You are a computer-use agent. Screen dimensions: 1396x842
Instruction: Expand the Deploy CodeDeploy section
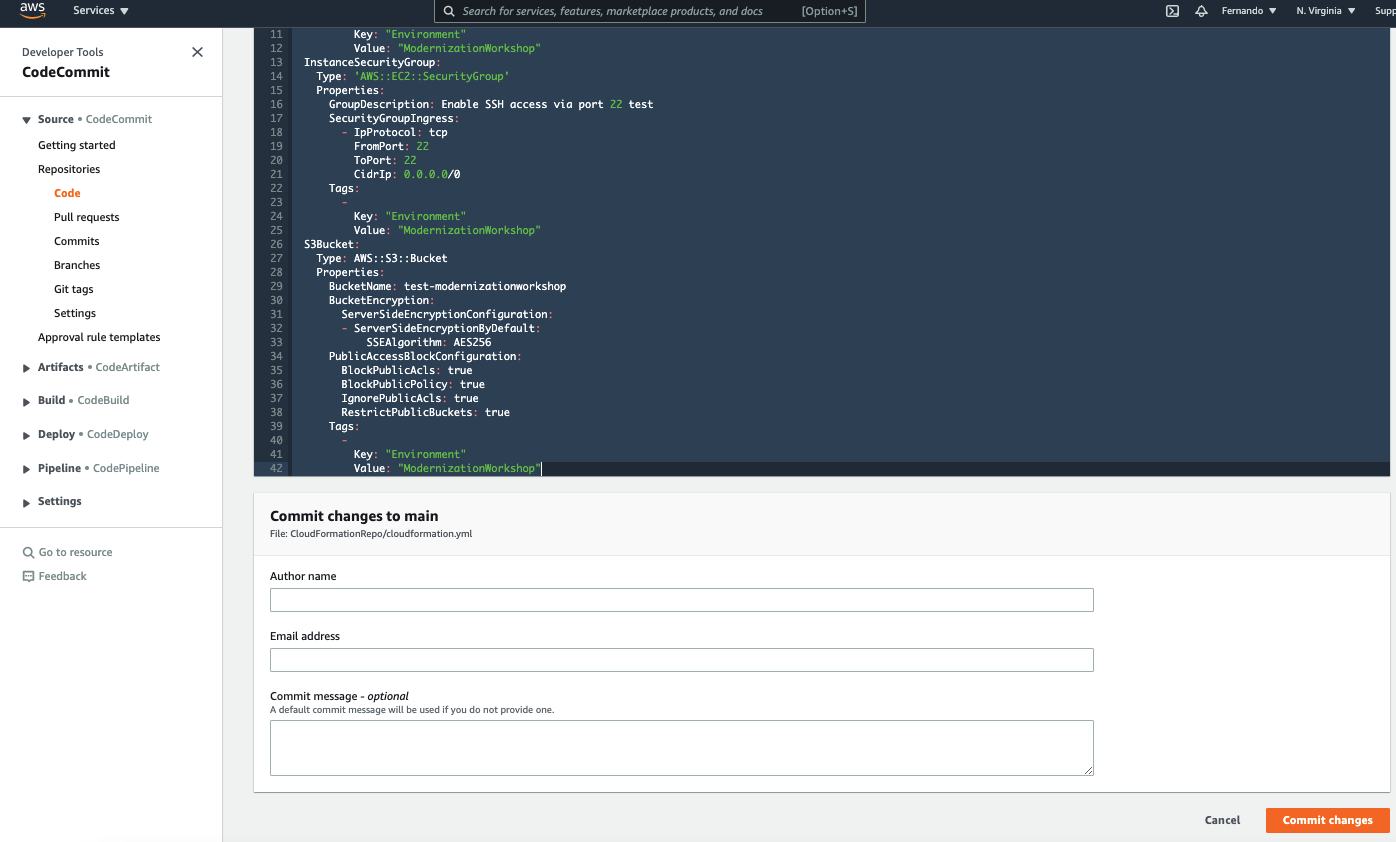click(x=27, y=435)
